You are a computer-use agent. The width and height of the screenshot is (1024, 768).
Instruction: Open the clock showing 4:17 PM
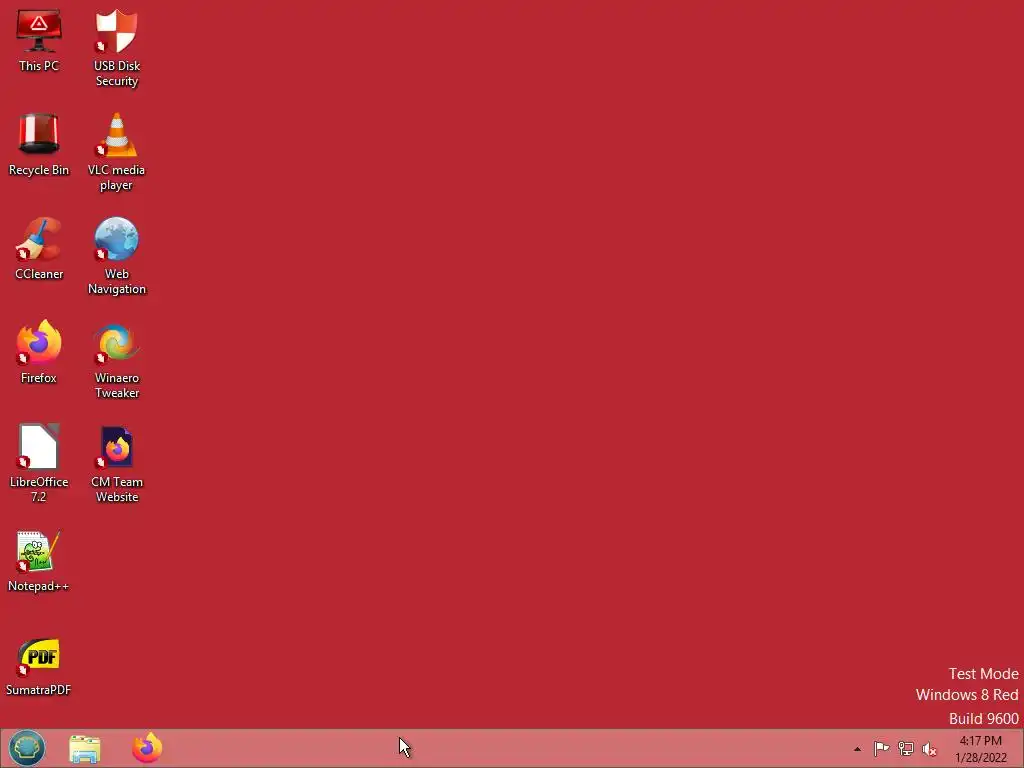click(x=980, y=748)
